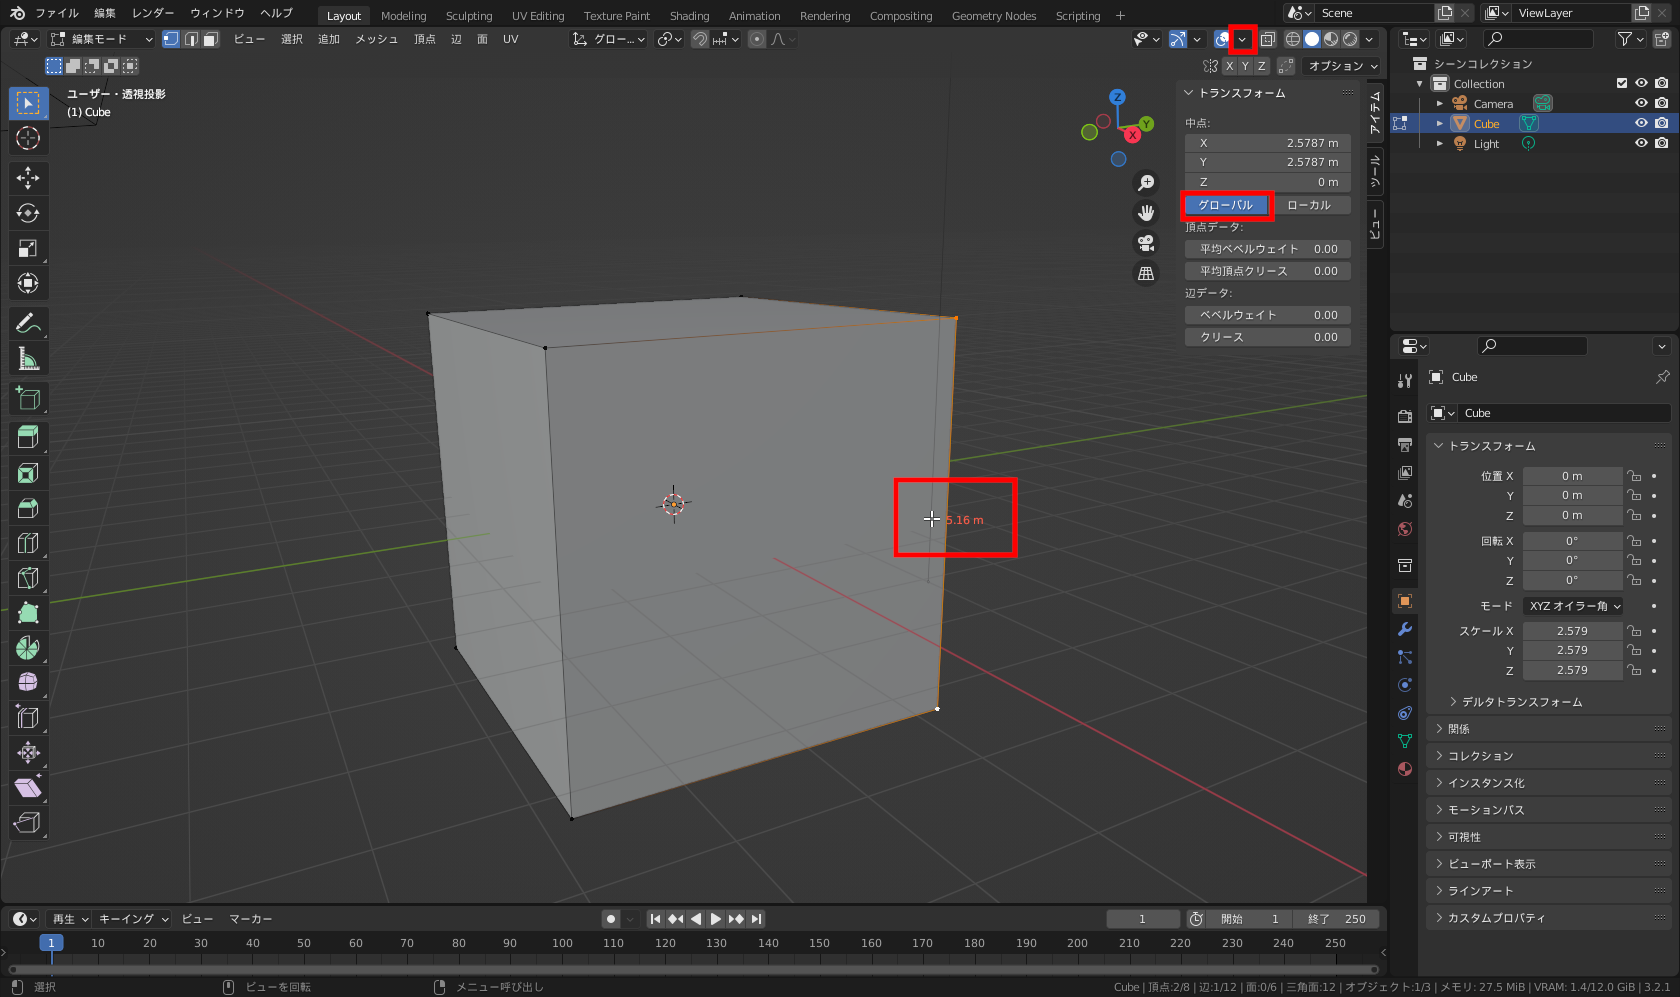Uncheck the Collection exclude checkbox

pos(1622,83)
